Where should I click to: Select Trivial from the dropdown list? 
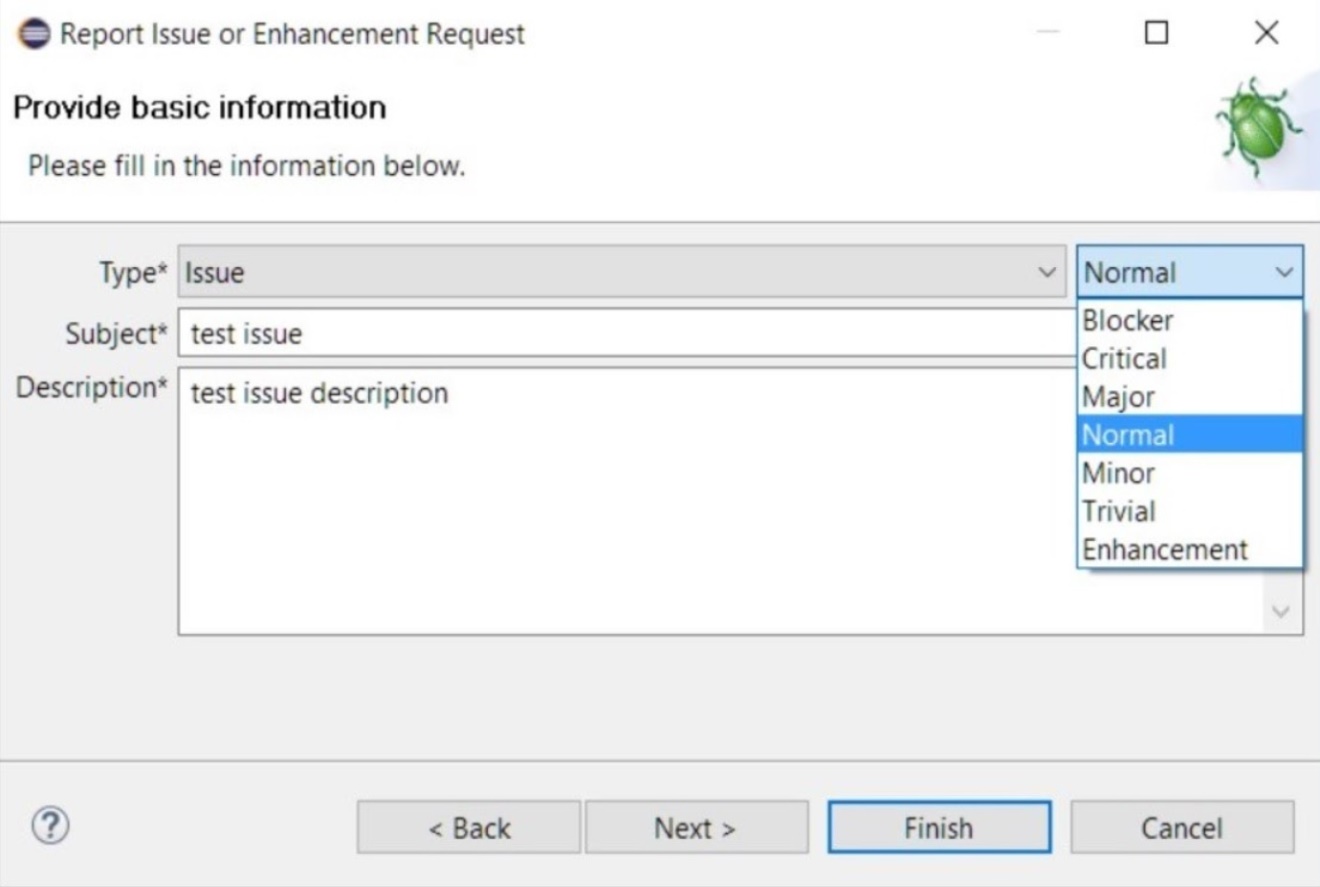point(1190,511)
